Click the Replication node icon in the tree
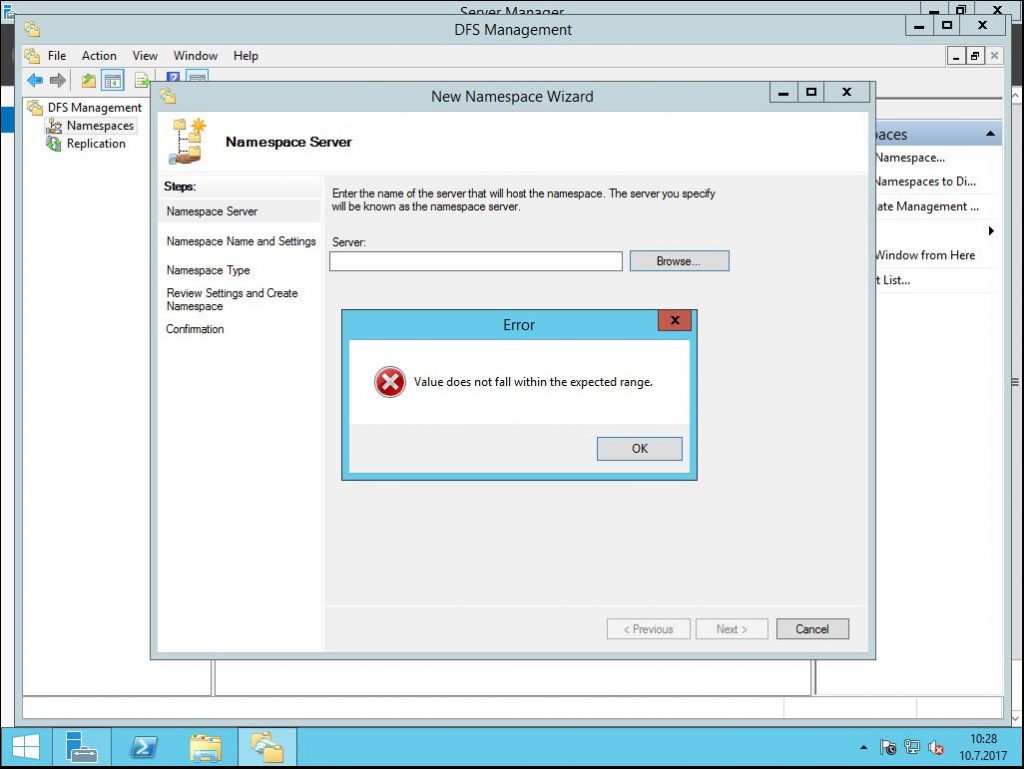The image size is (1024, 769). (54, 144)
